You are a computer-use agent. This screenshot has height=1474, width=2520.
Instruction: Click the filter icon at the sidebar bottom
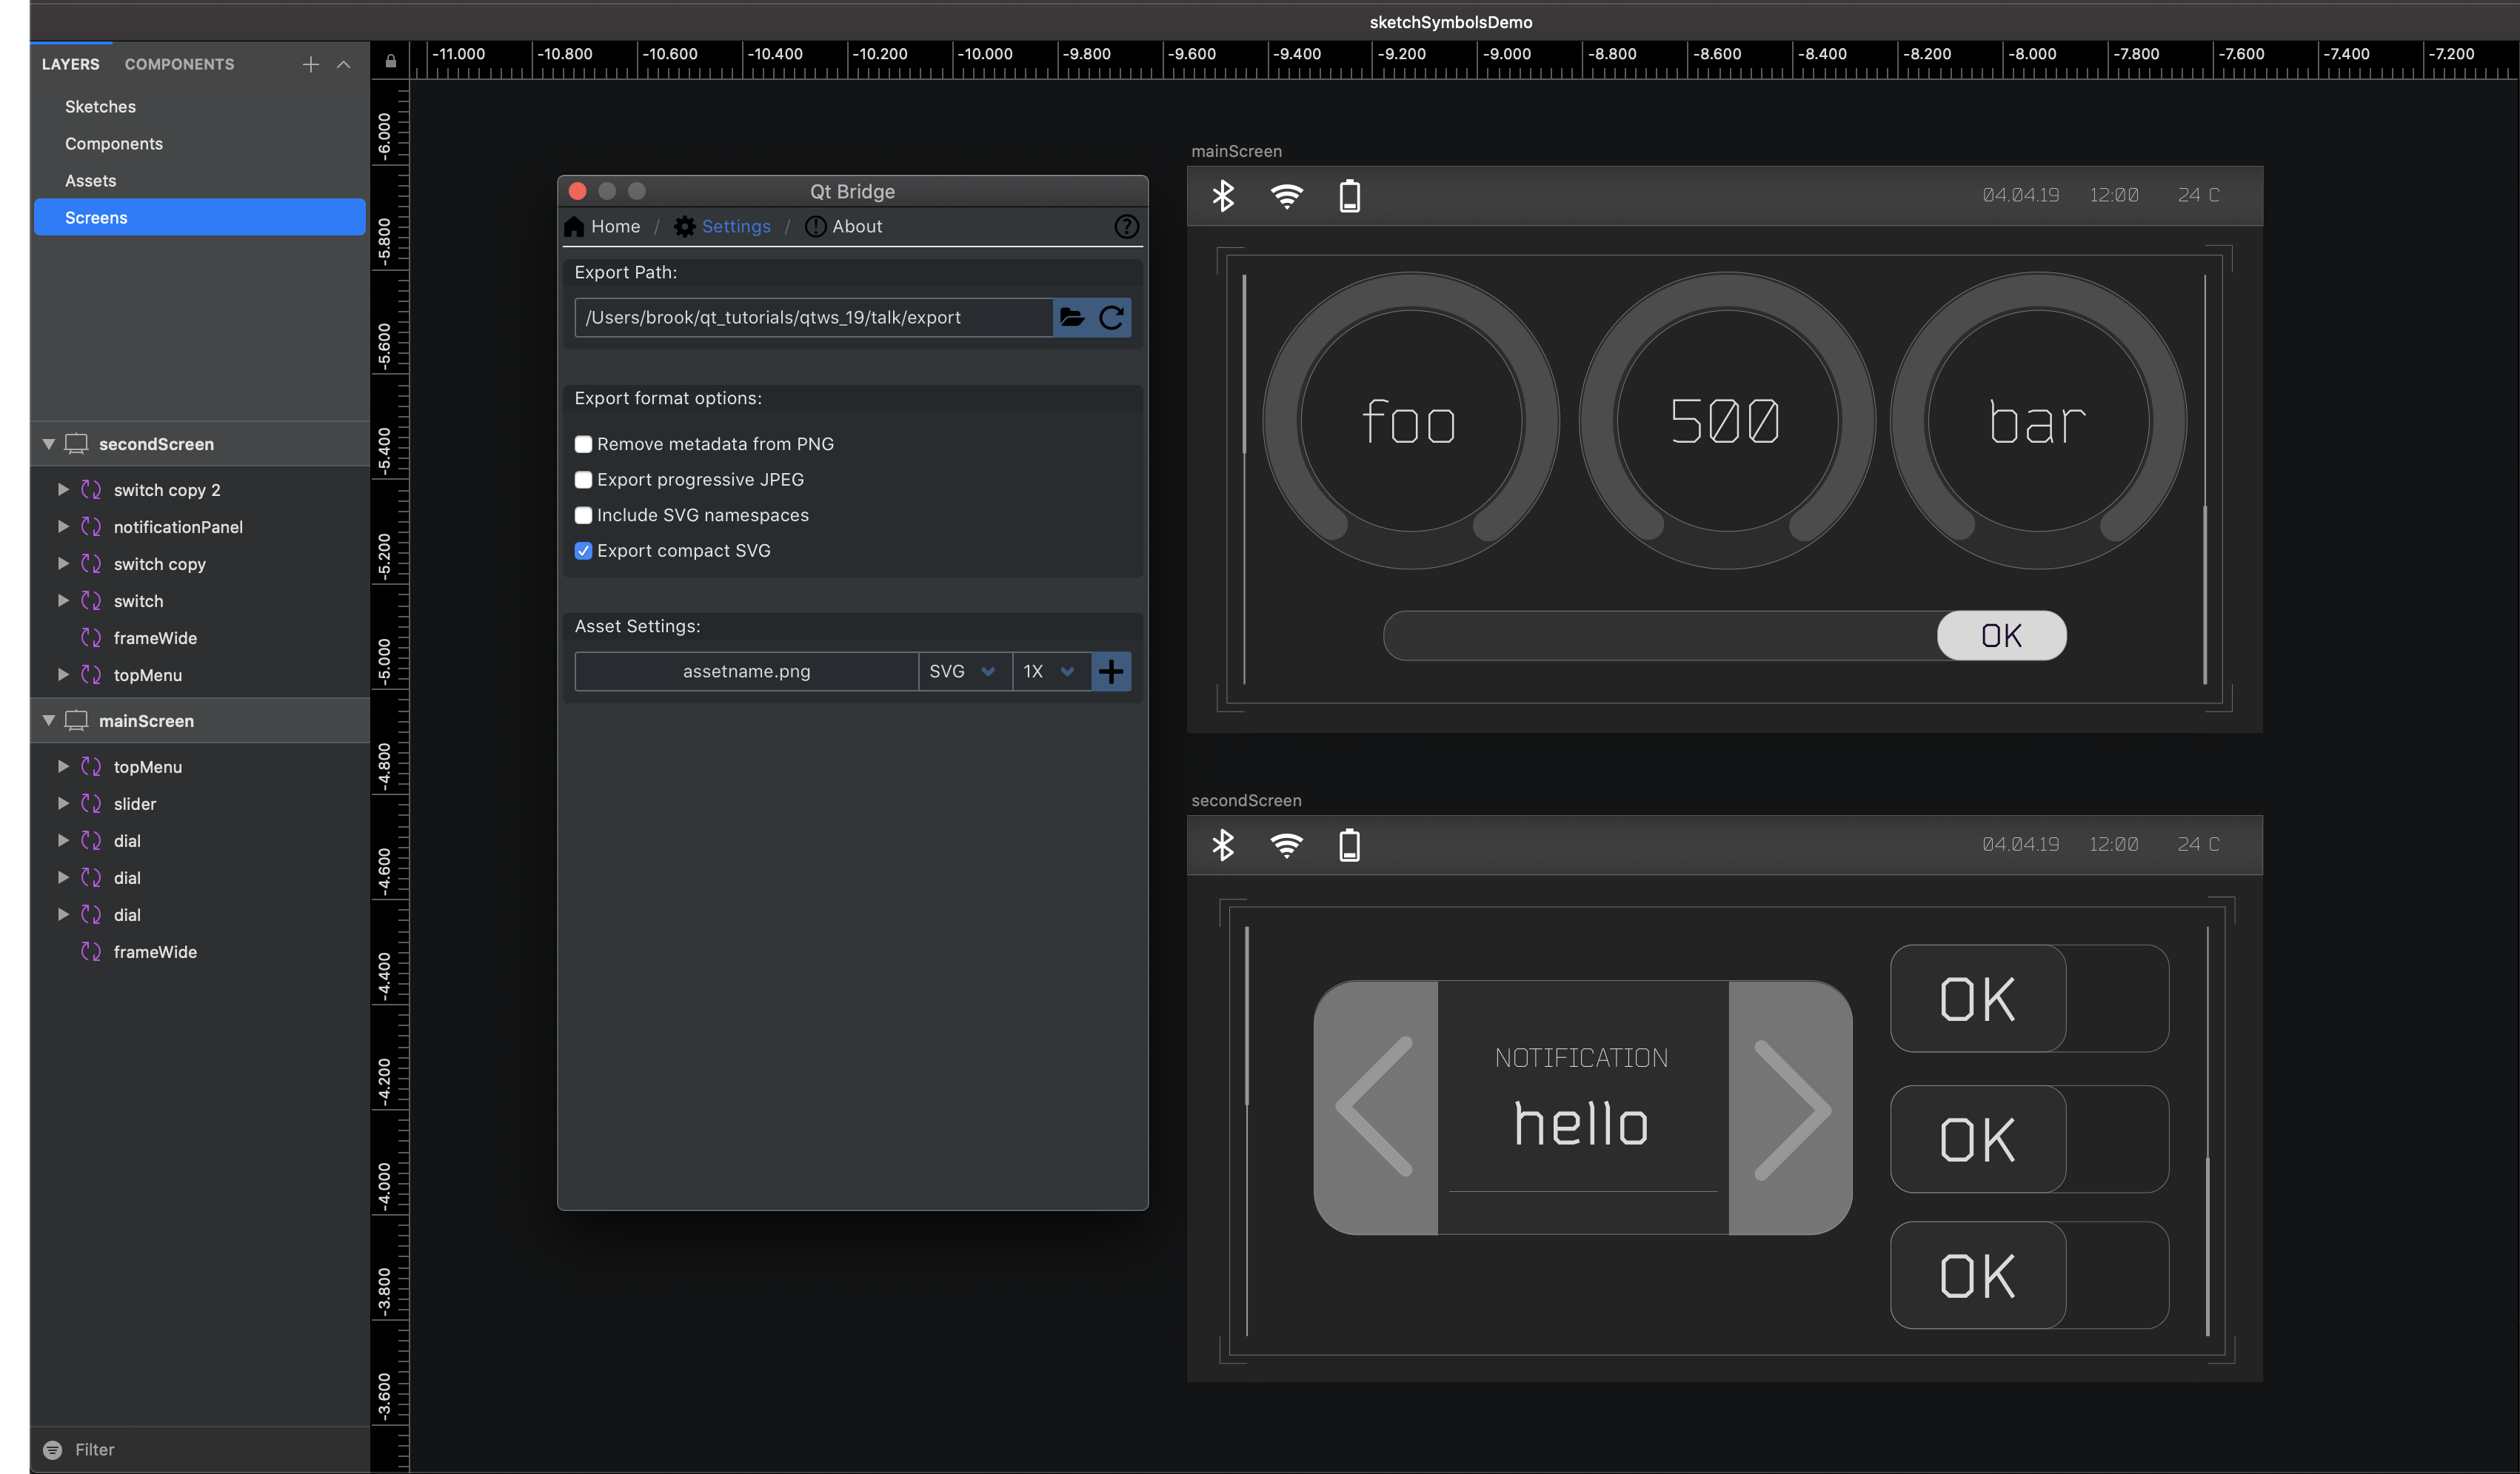click(x=54, y=1449)
